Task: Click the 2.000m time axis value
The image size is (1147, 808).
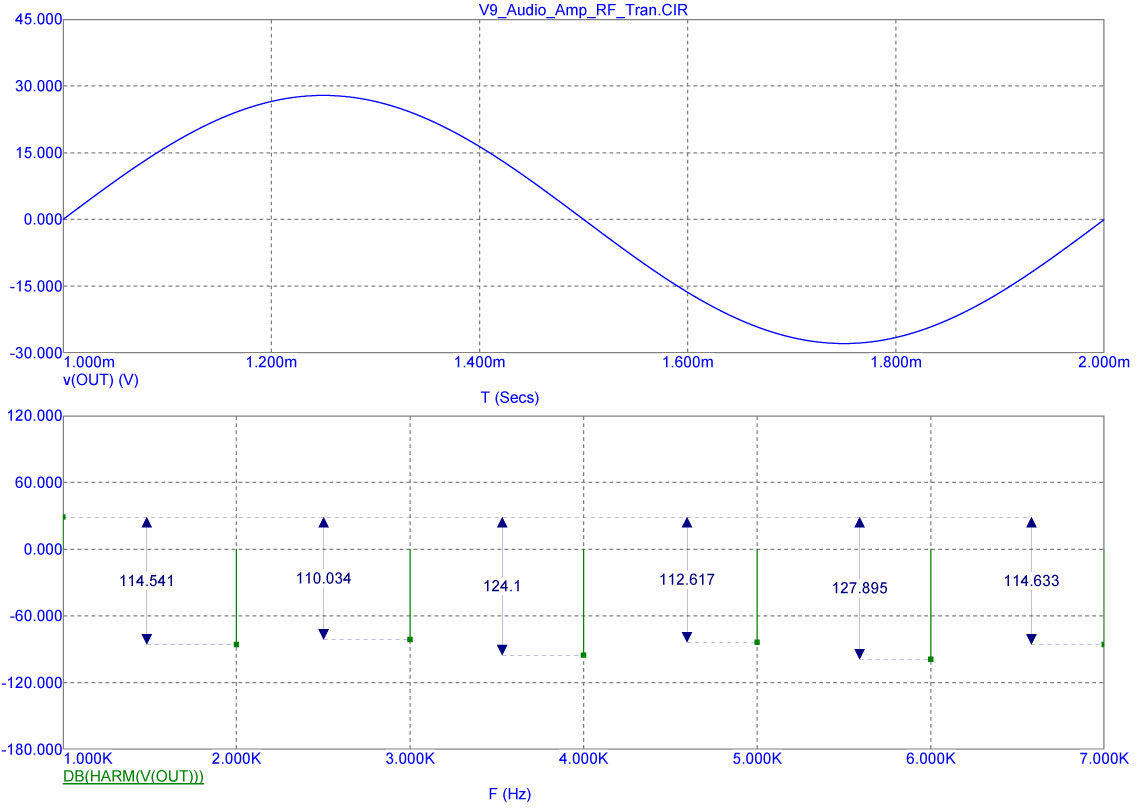Action: coord(1104,363)
